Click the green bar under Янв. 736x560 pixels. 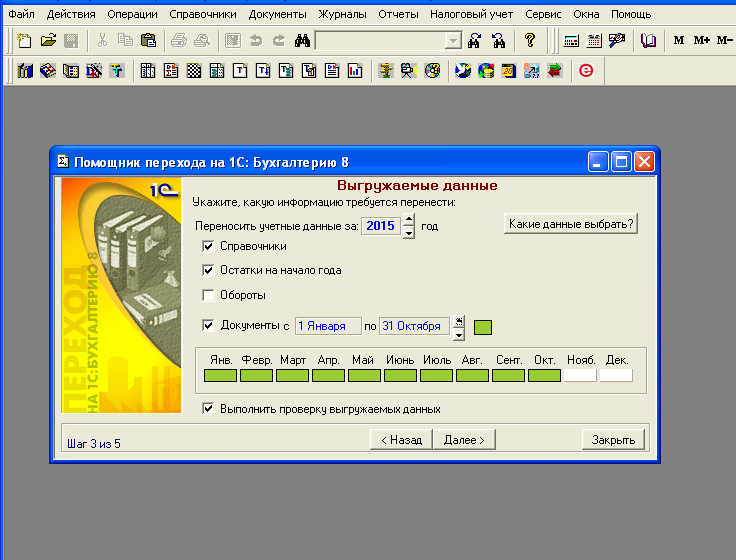pyautogui.click(x=220, y=375)
